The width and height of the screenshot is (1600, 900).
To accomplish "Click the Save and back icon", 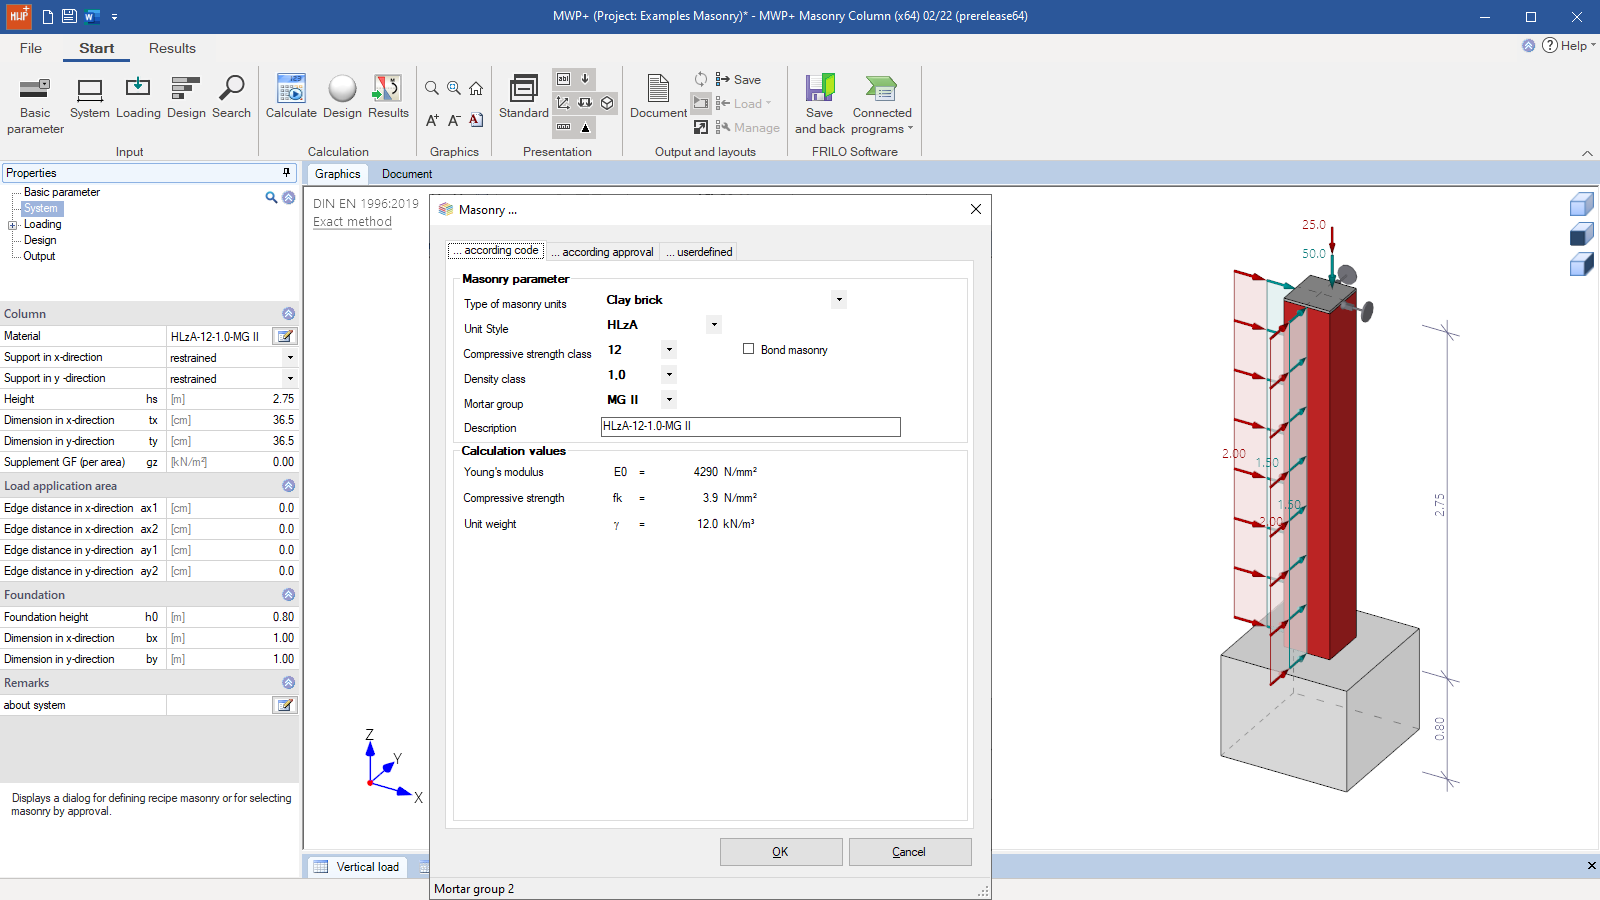I will (820, 104).
